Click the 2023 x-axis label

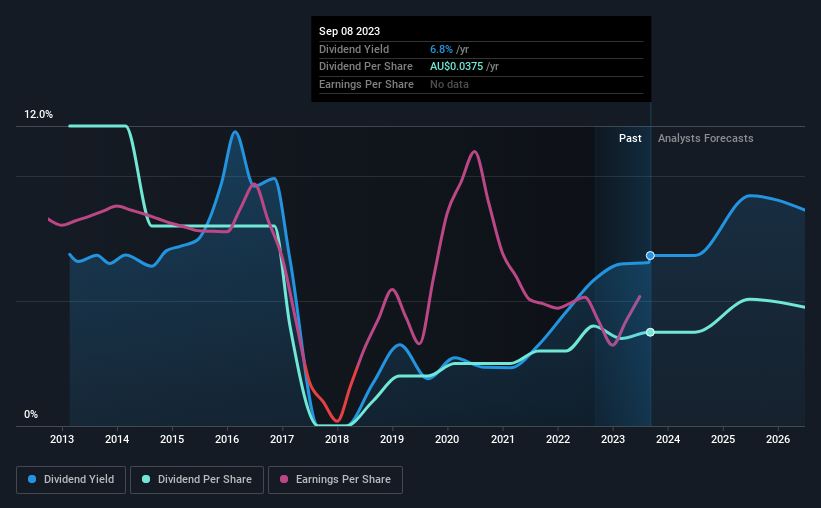click(x=613, y=439)
